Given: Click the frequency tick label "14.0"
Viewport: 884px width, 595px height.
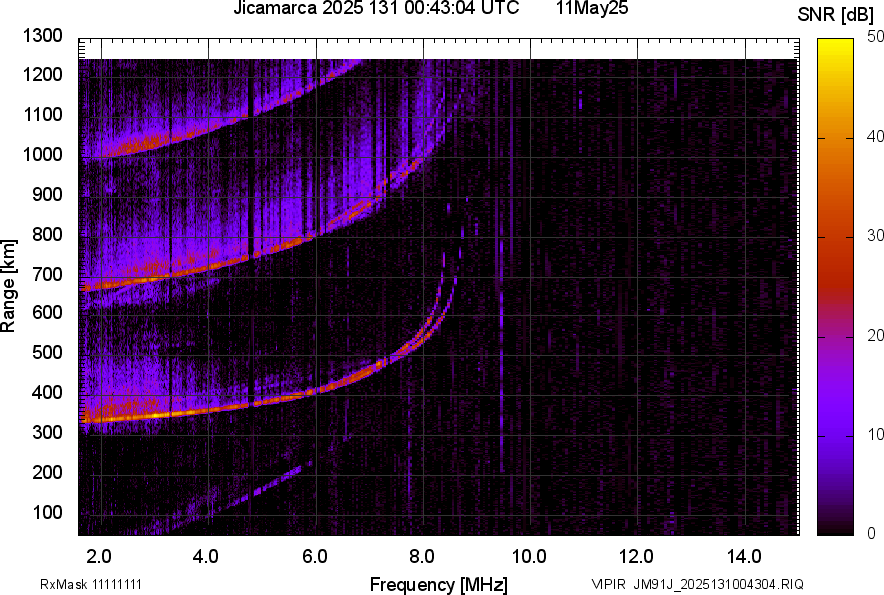Looking at the screenshot, I should coord(745,557).
